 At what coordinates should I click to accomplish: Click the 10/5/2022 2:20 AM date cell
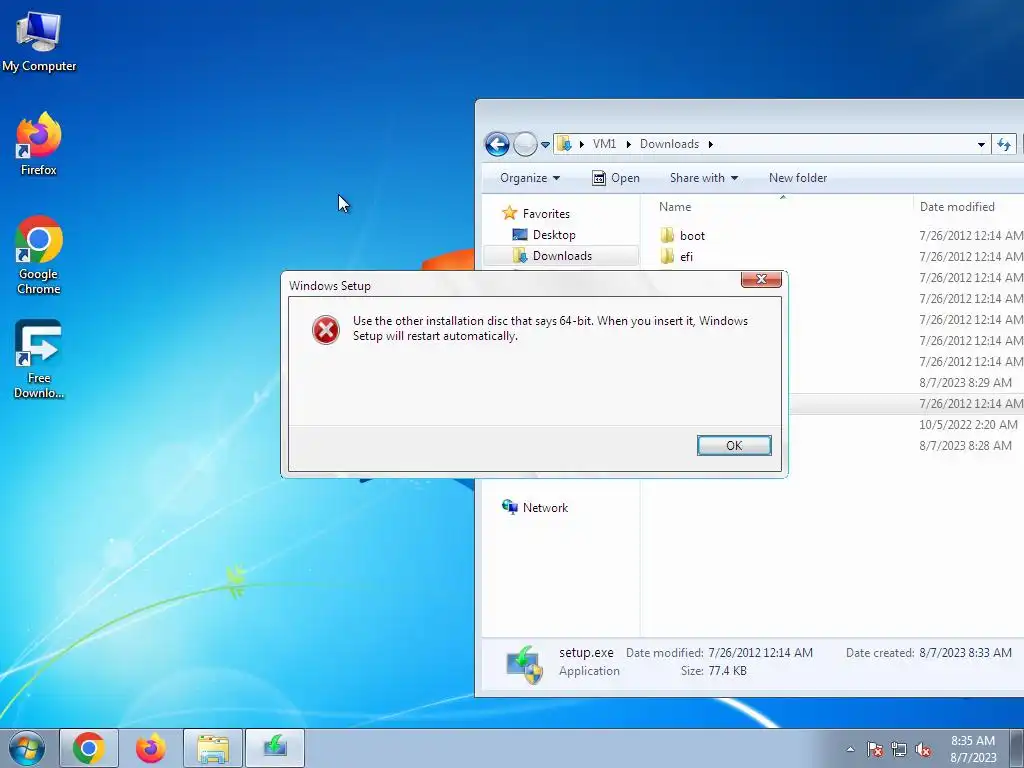coord(968,424)
